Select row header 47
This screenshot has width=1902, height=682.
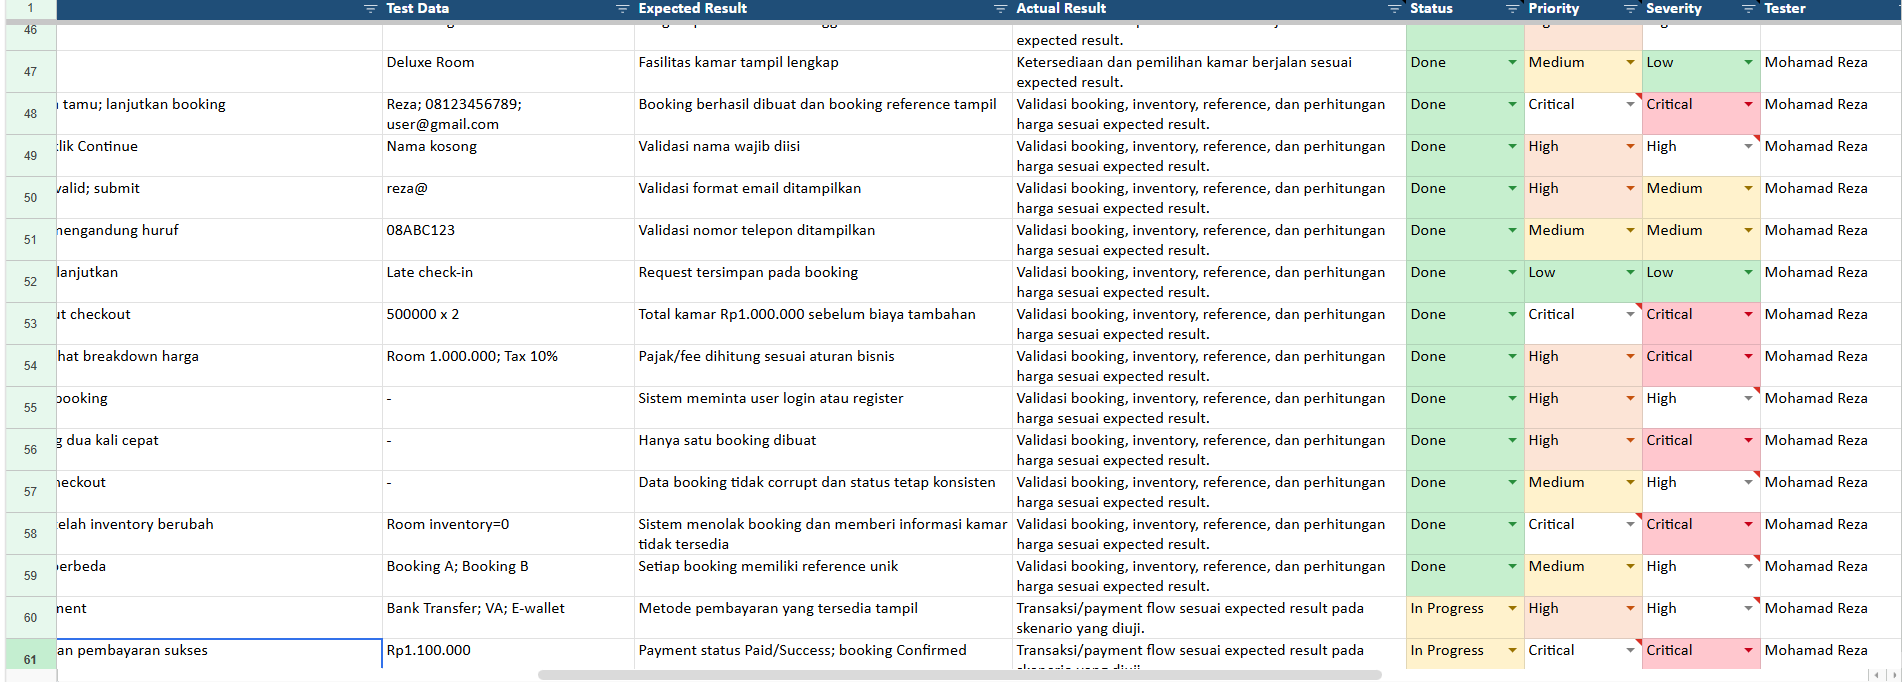(x=30, y=72)
